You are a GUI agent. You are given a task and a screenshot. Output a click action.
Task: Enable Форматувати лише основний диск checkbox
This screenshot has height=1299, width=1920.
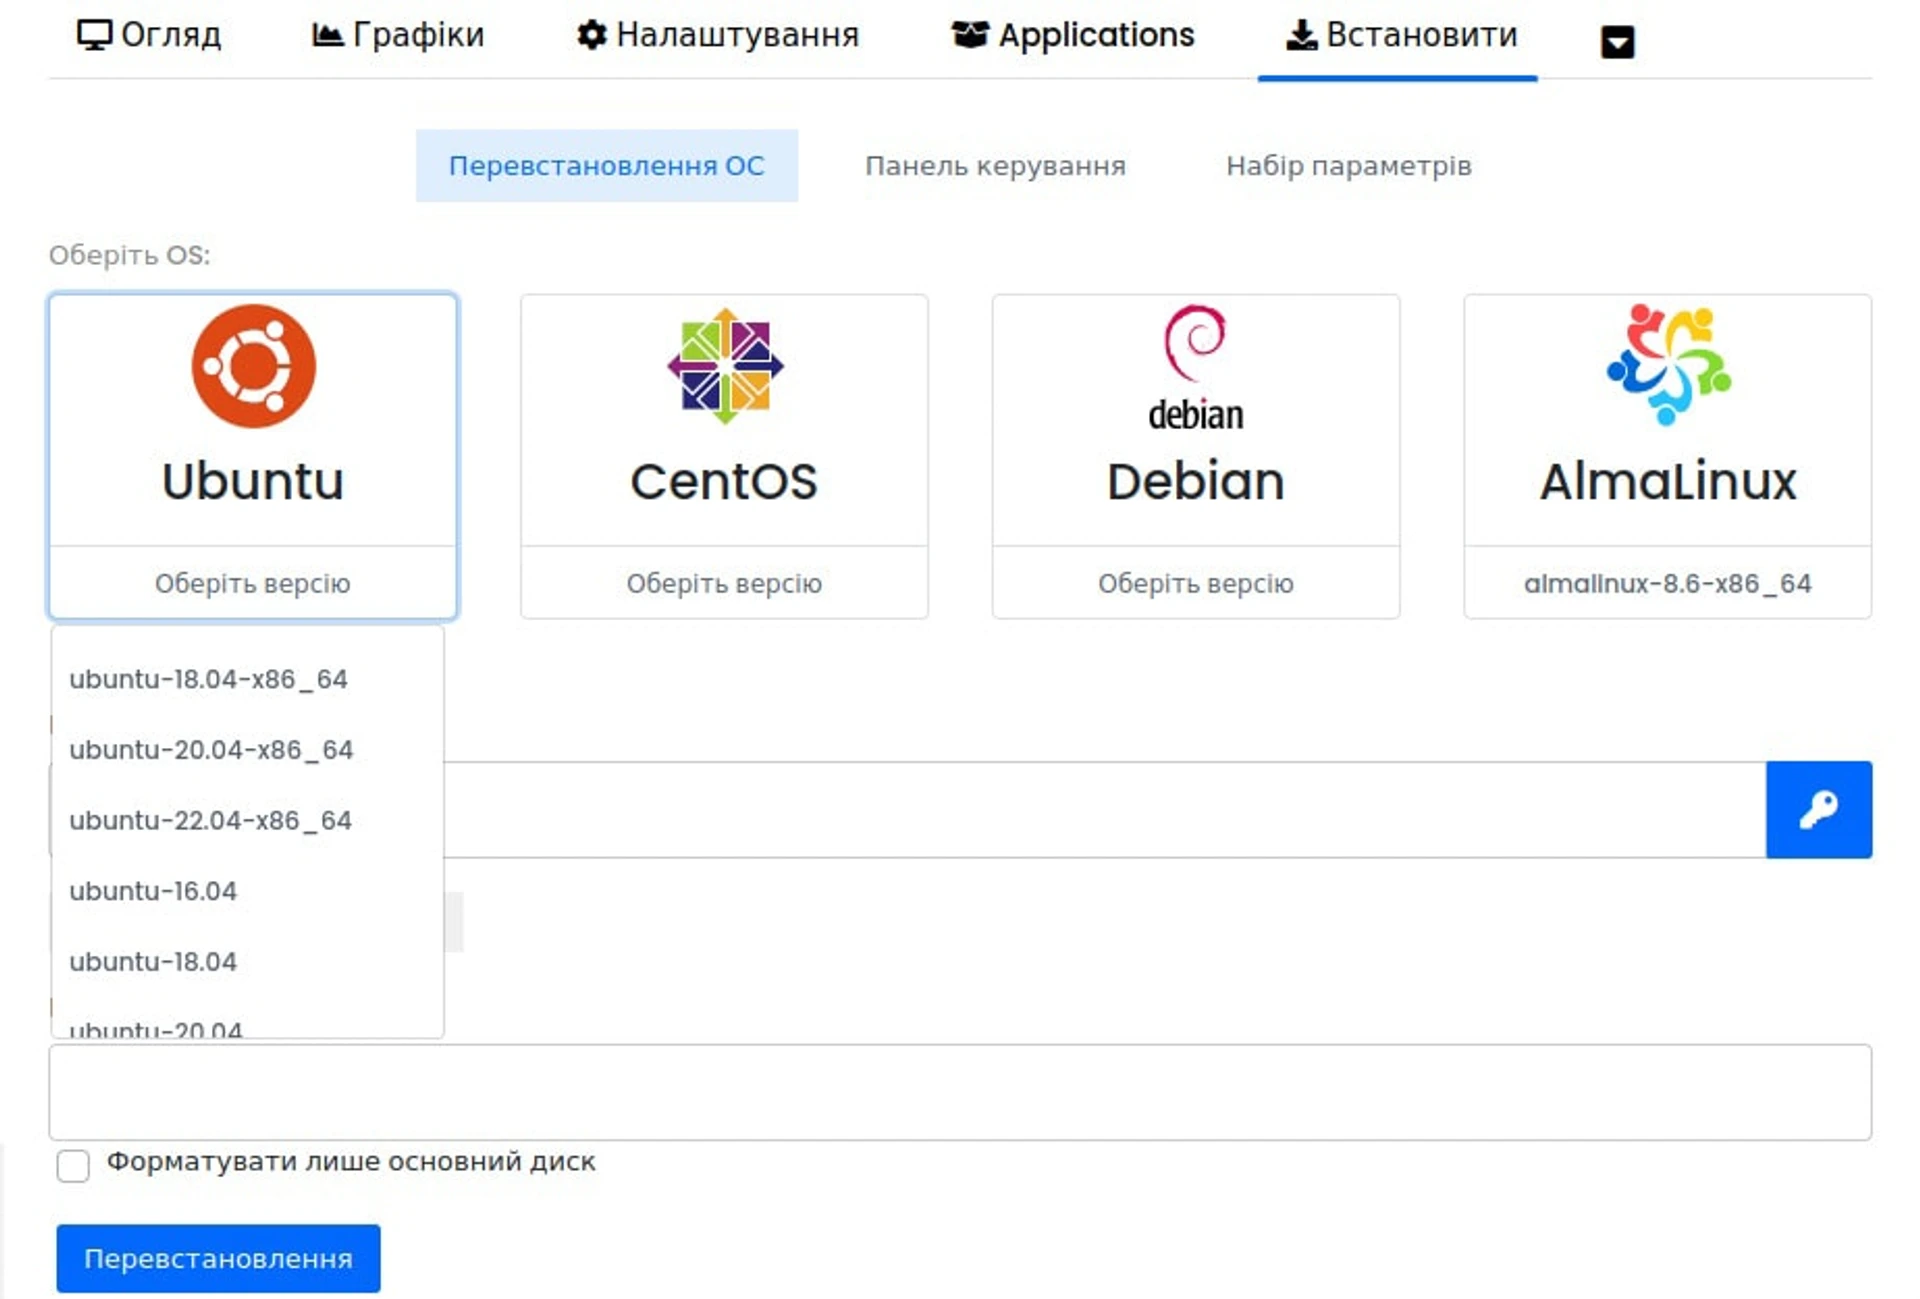pos(73,1165)
